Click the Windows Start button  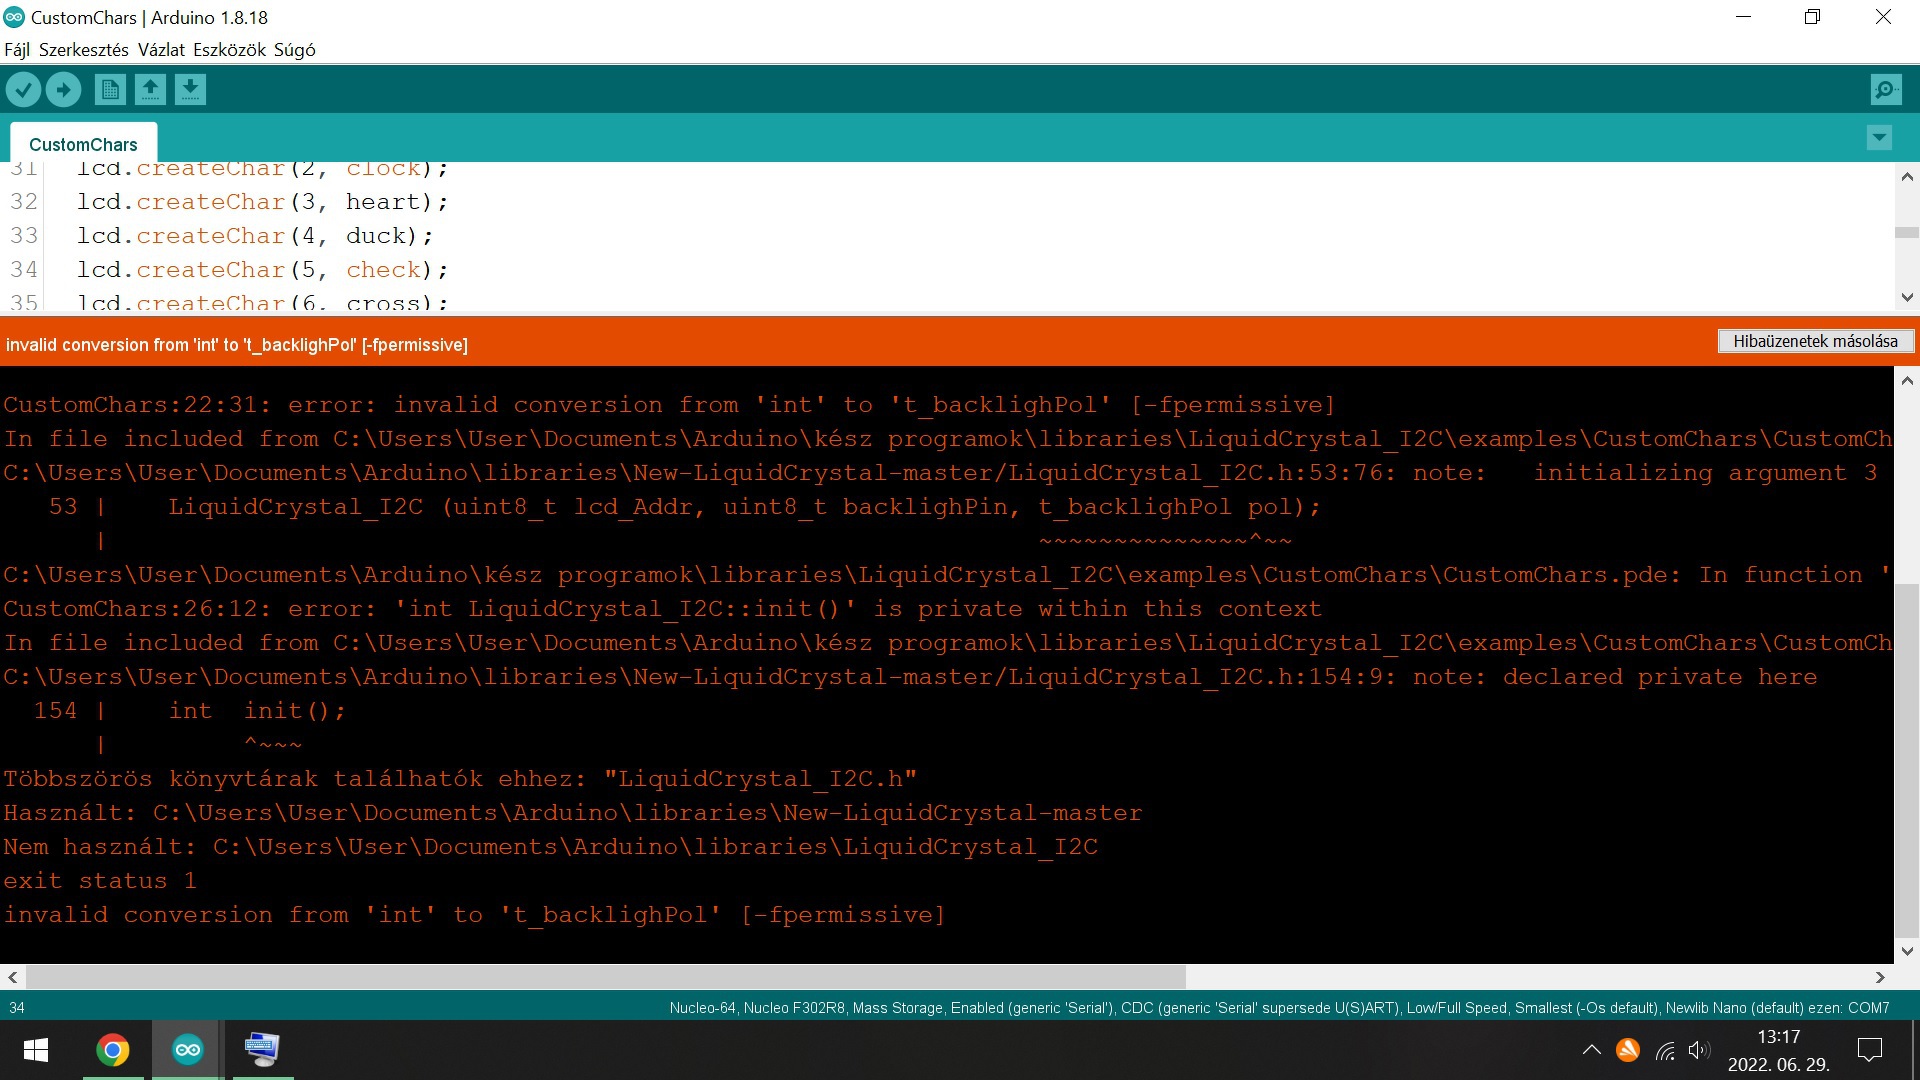(36, 1050)
